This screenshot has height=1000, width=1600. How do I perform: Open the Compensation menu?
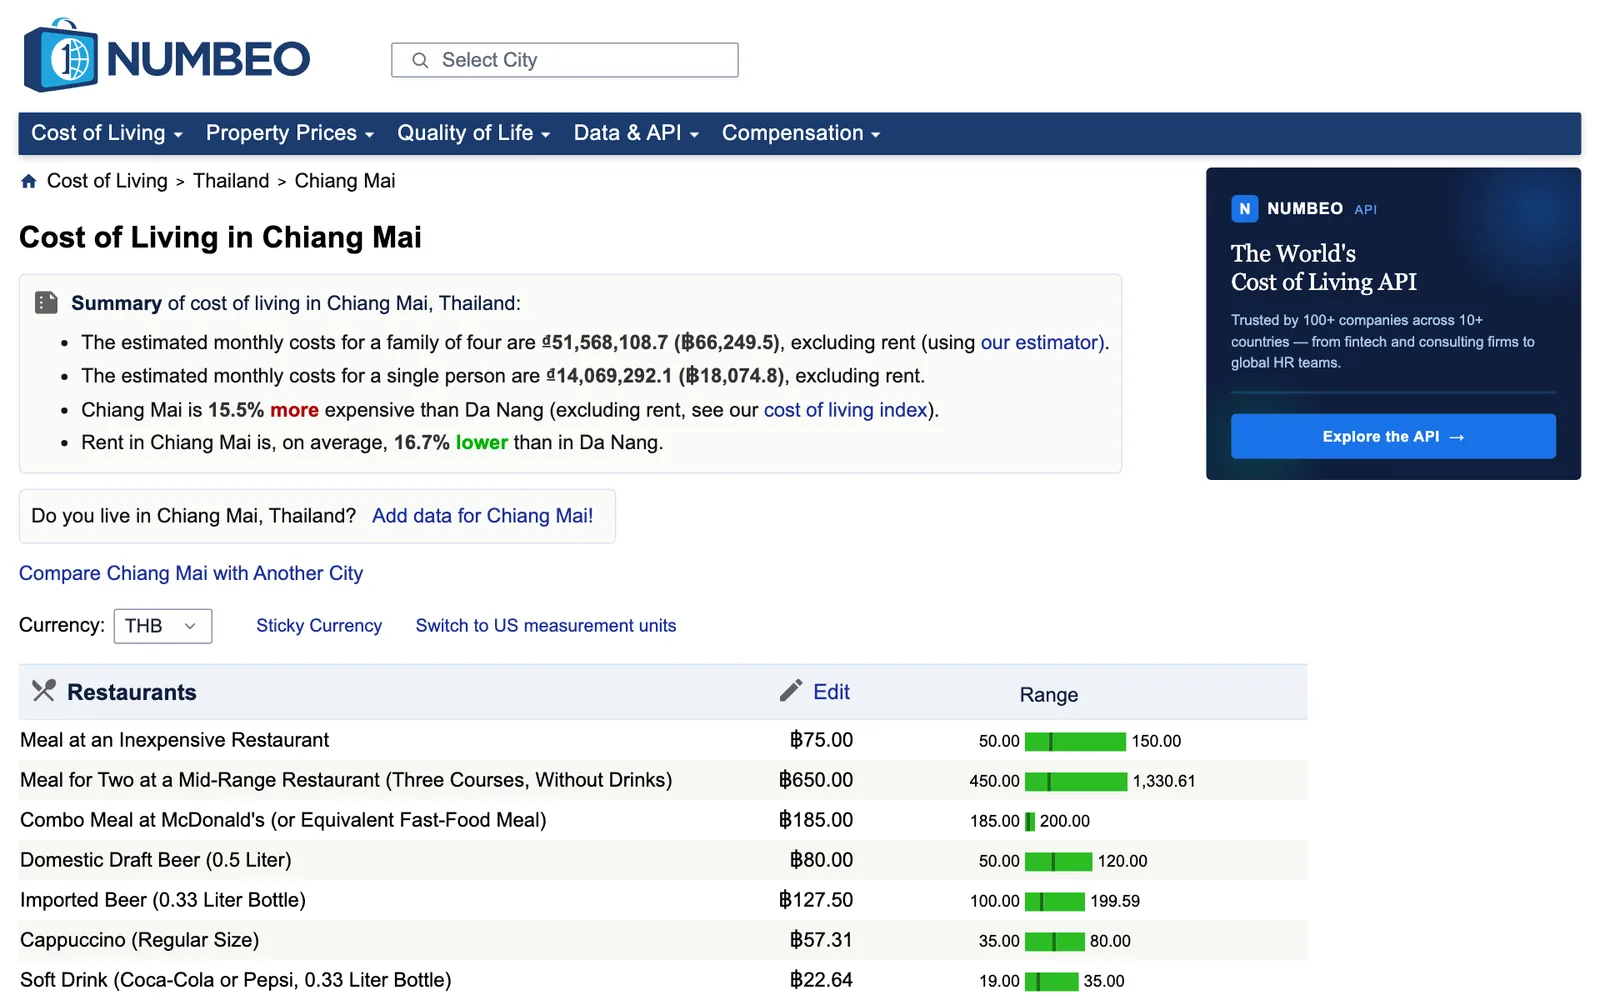[x=801, y=133]
